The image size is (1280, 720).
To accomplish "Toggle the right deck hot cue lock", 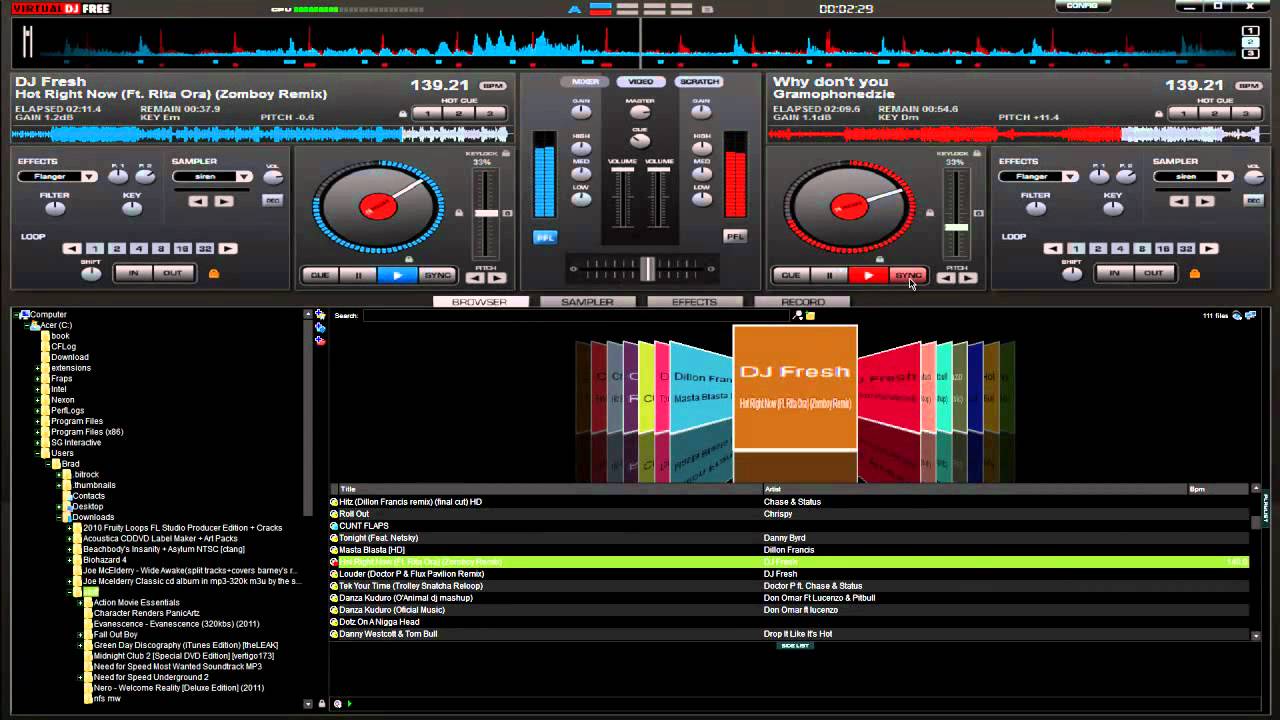I will tap(1159, 114).
